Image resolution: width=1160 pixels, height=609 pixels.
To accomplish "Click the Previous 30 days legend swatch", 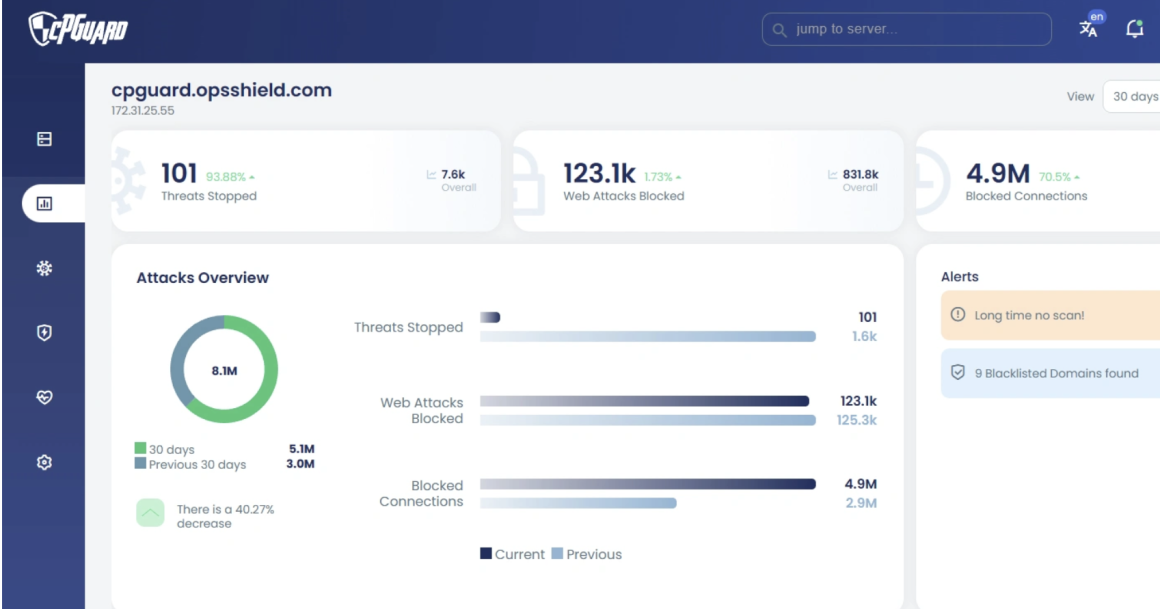I will tap(140, 463).
